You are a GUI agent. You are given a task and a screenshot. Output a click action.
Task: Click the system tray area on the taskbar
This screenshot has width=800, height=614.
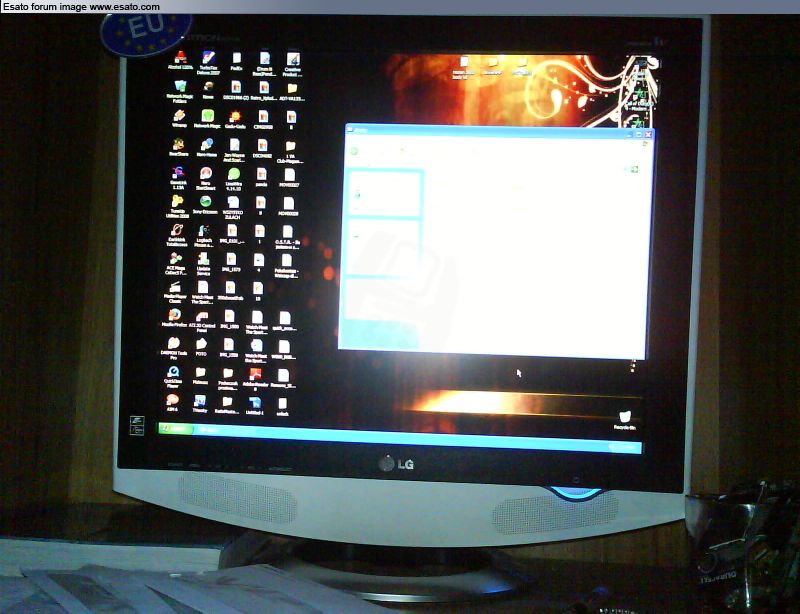(x=624, y=447)
